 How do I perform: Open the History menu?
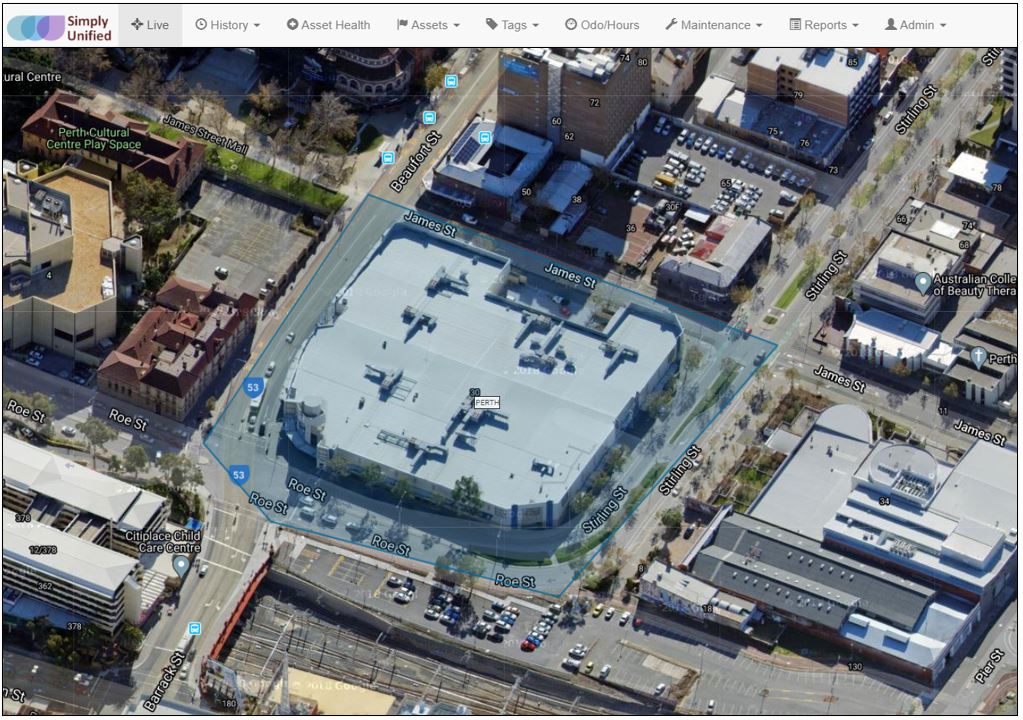point(228,25)
